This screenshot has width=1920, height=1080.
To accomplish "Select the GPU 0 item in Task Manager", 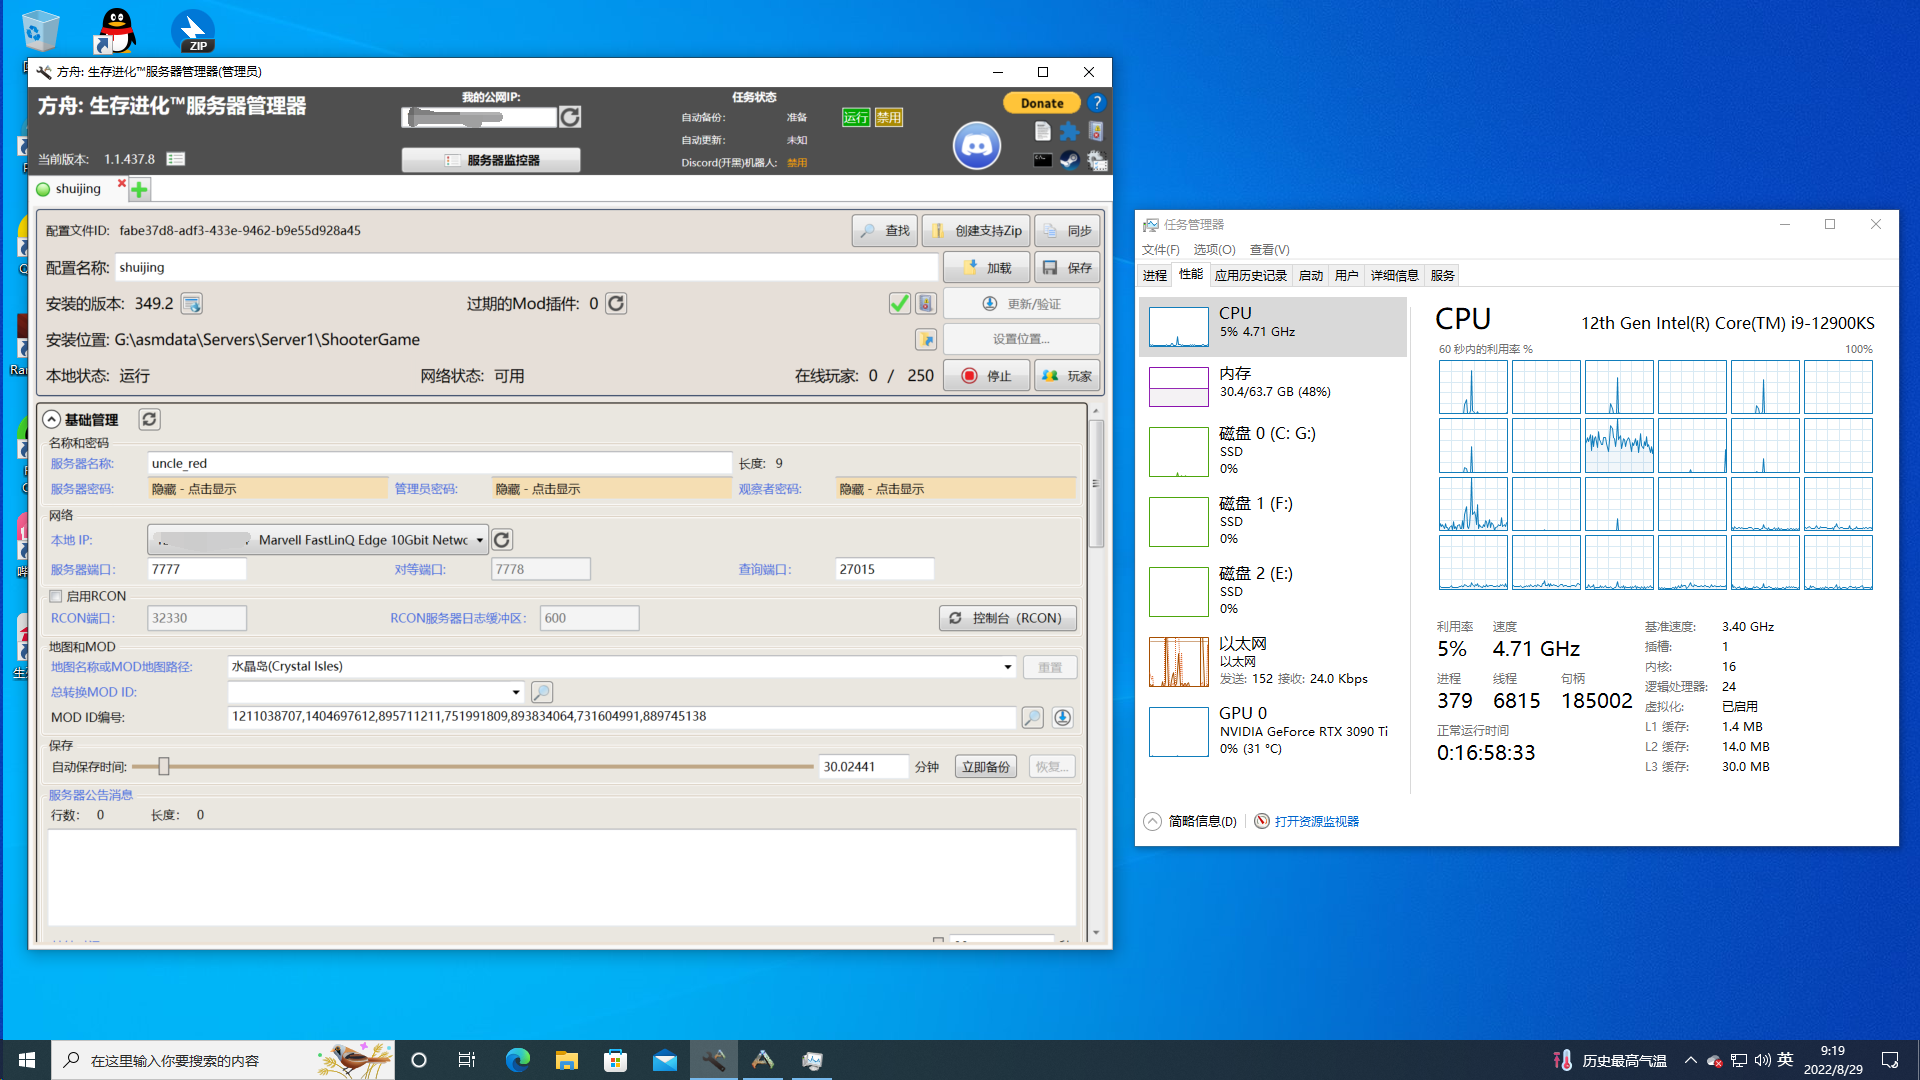I will coord(1273,731).
